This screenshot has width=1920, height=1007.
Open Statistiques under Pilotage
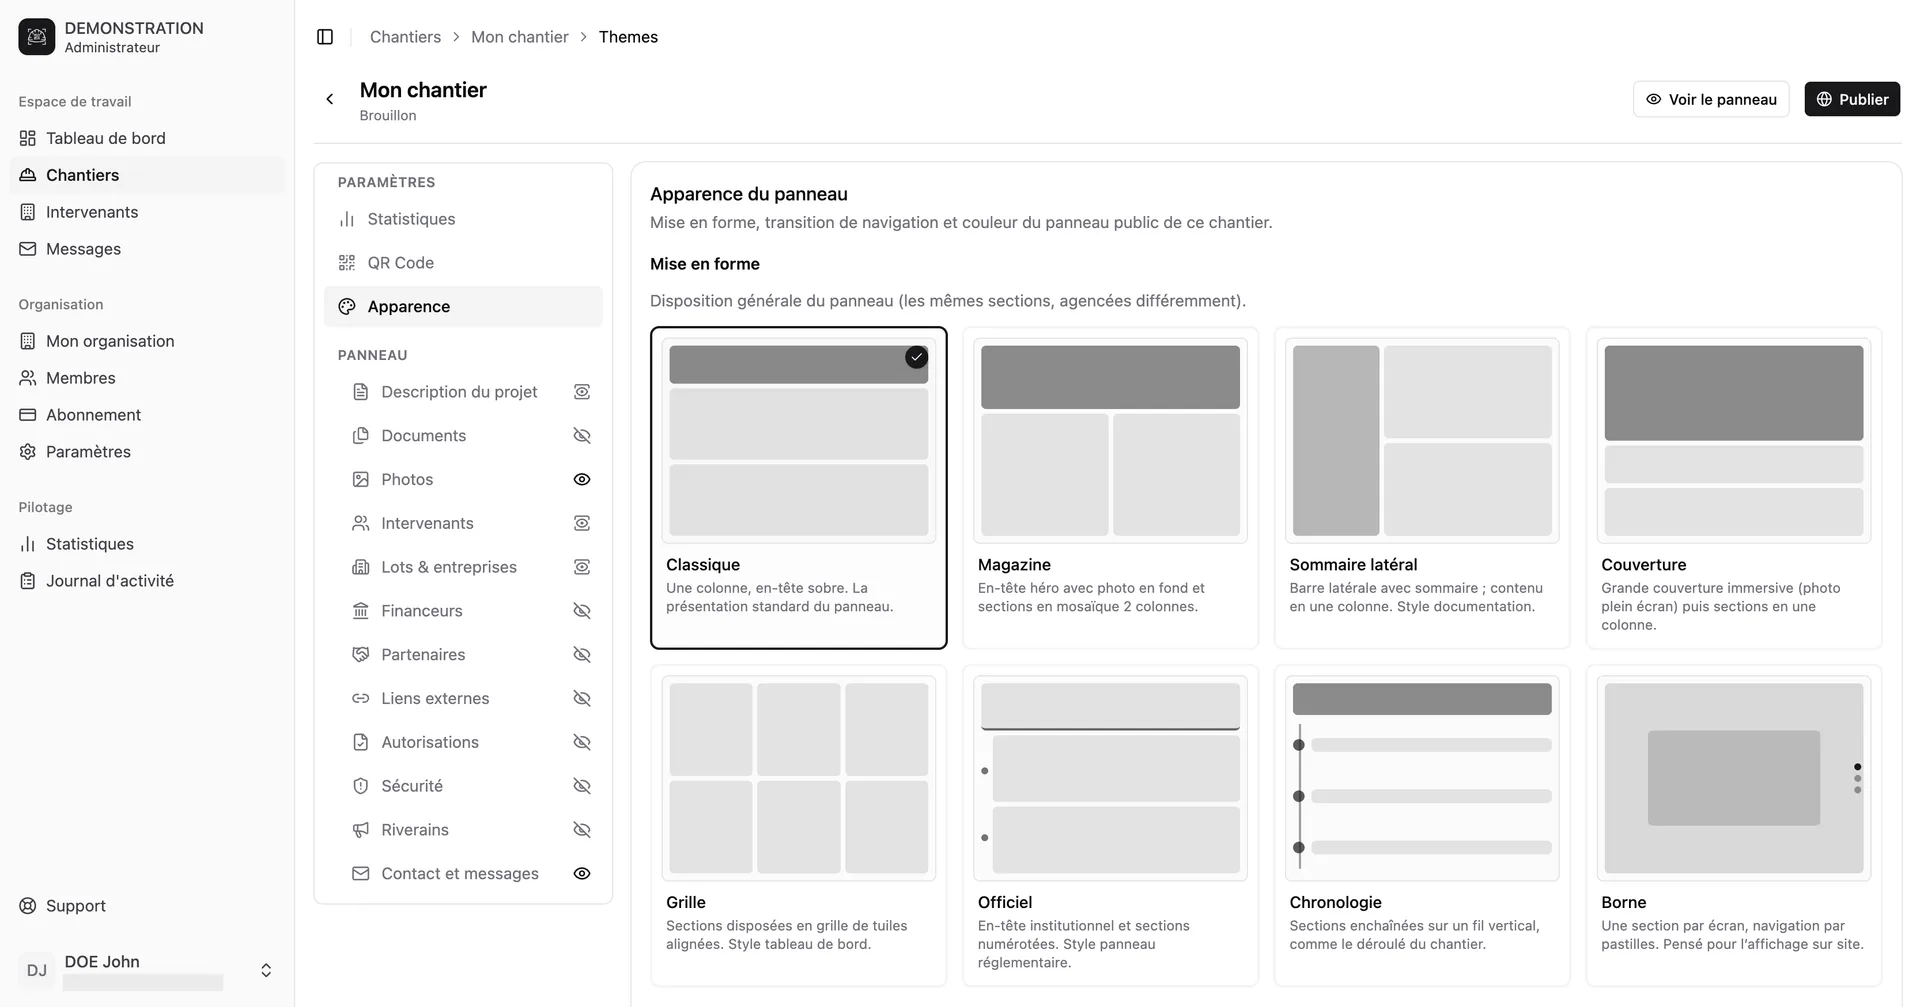pos(147,544)
